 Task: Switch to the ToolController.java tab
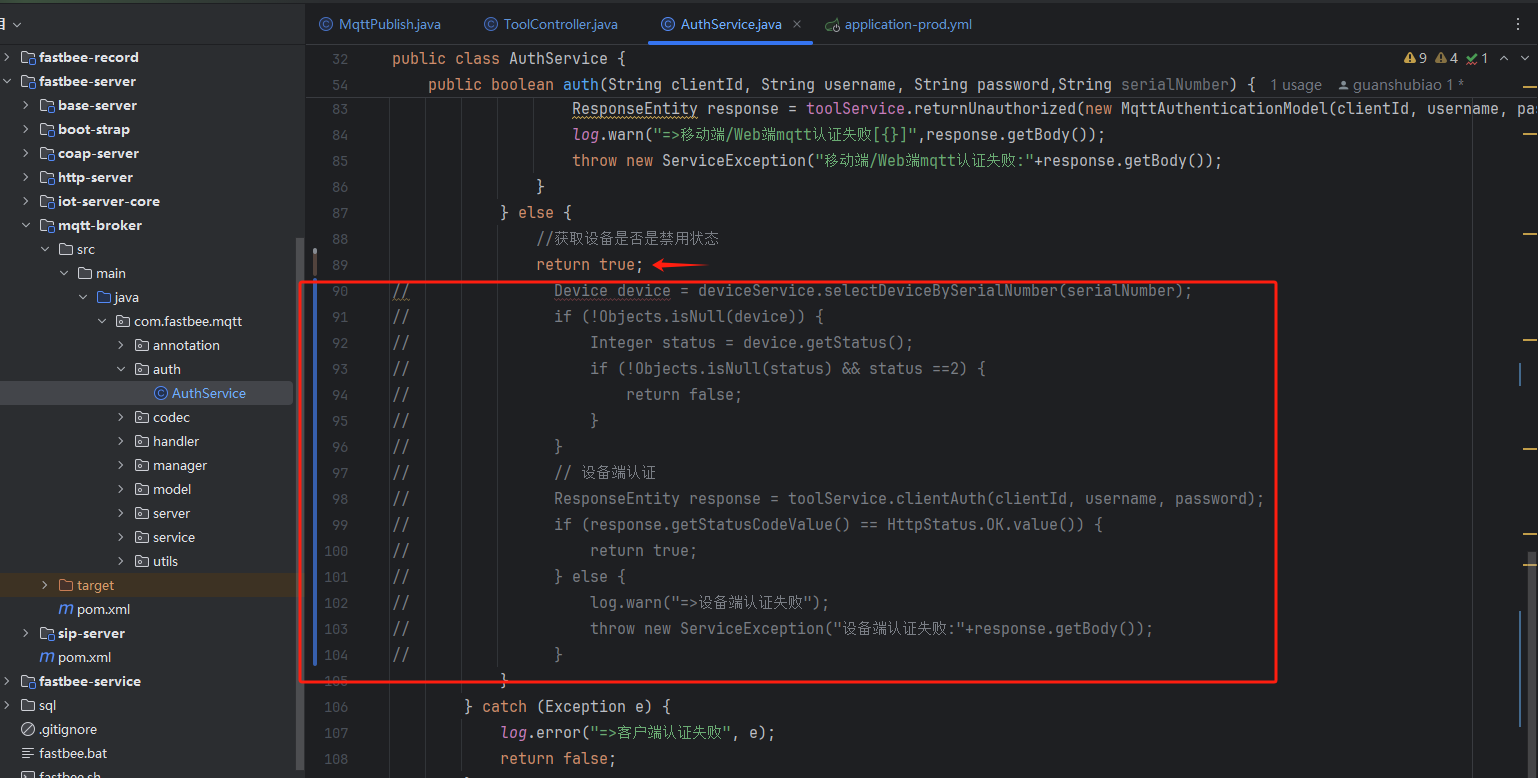point(550,24)
